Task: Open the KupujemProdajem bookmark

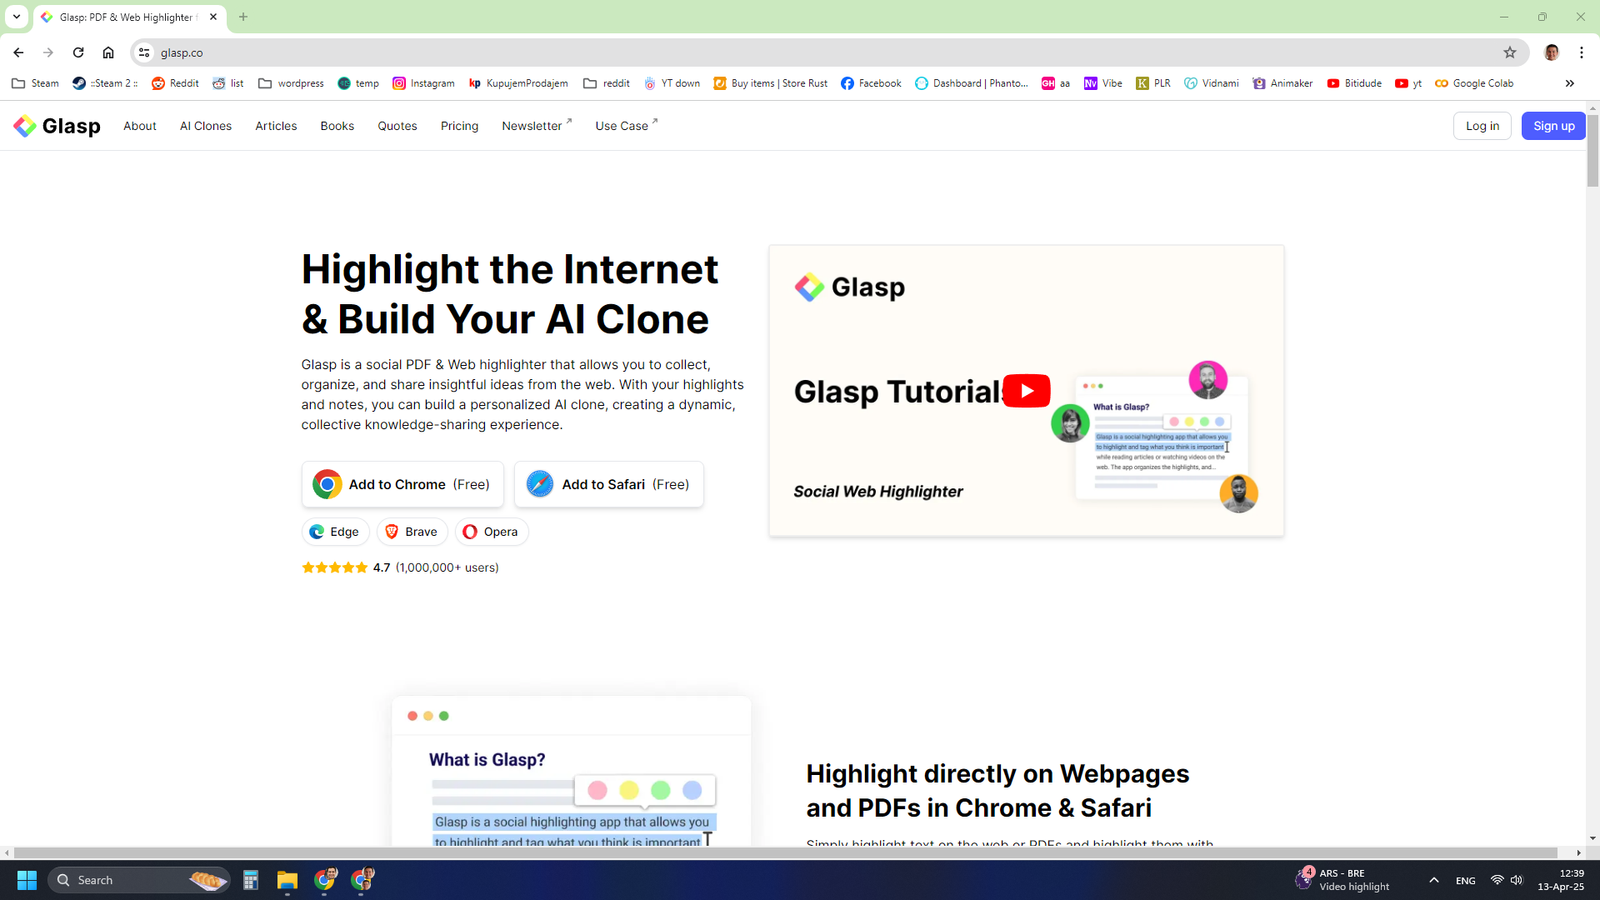Action: click(518, 83)
